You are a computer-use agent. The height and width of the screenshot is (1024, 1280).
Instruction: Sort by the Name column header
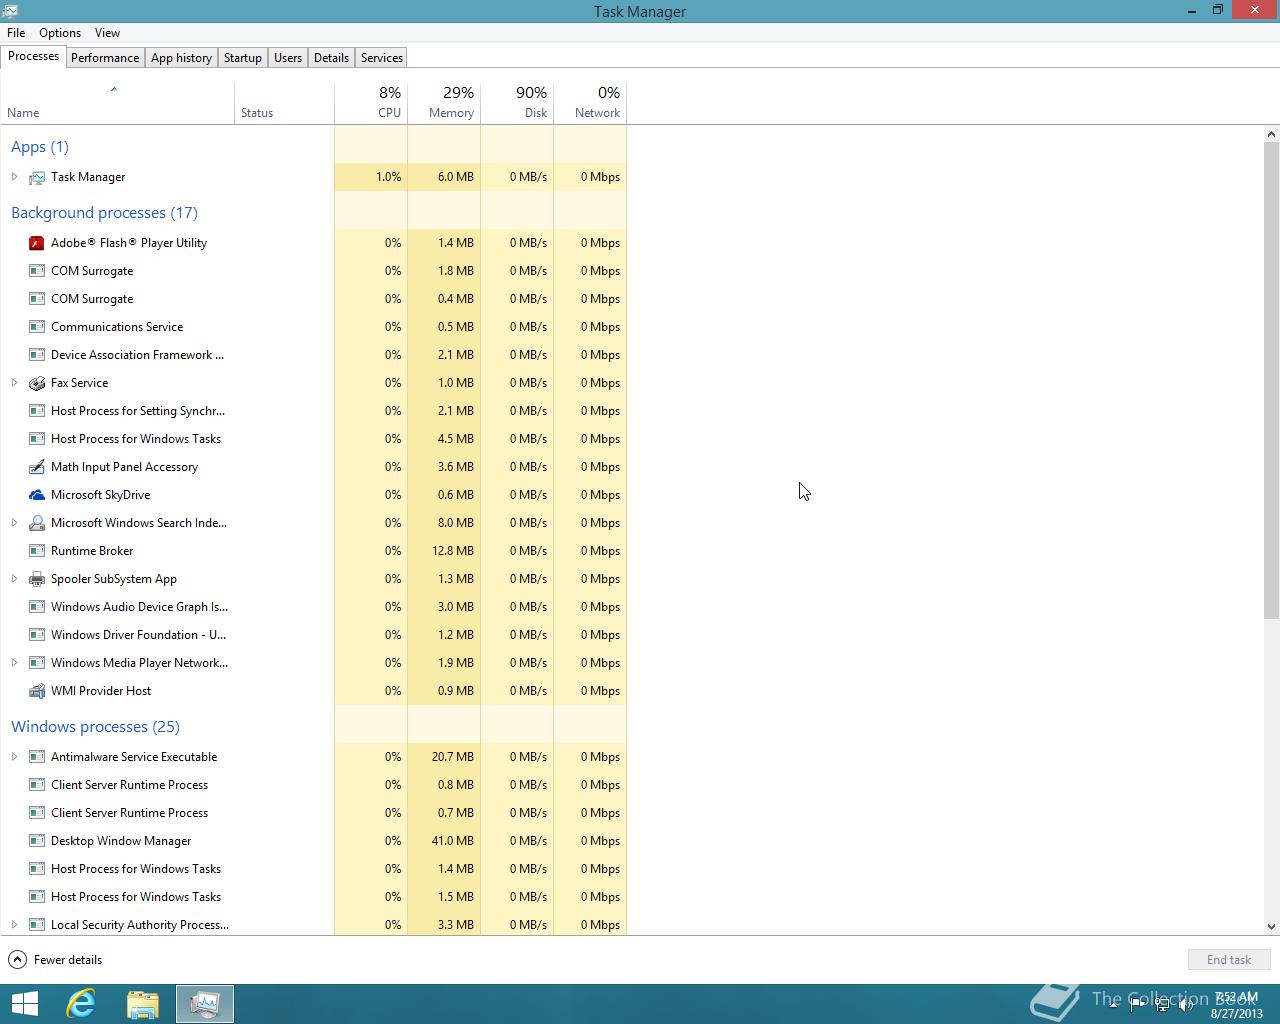pos(117,103)
